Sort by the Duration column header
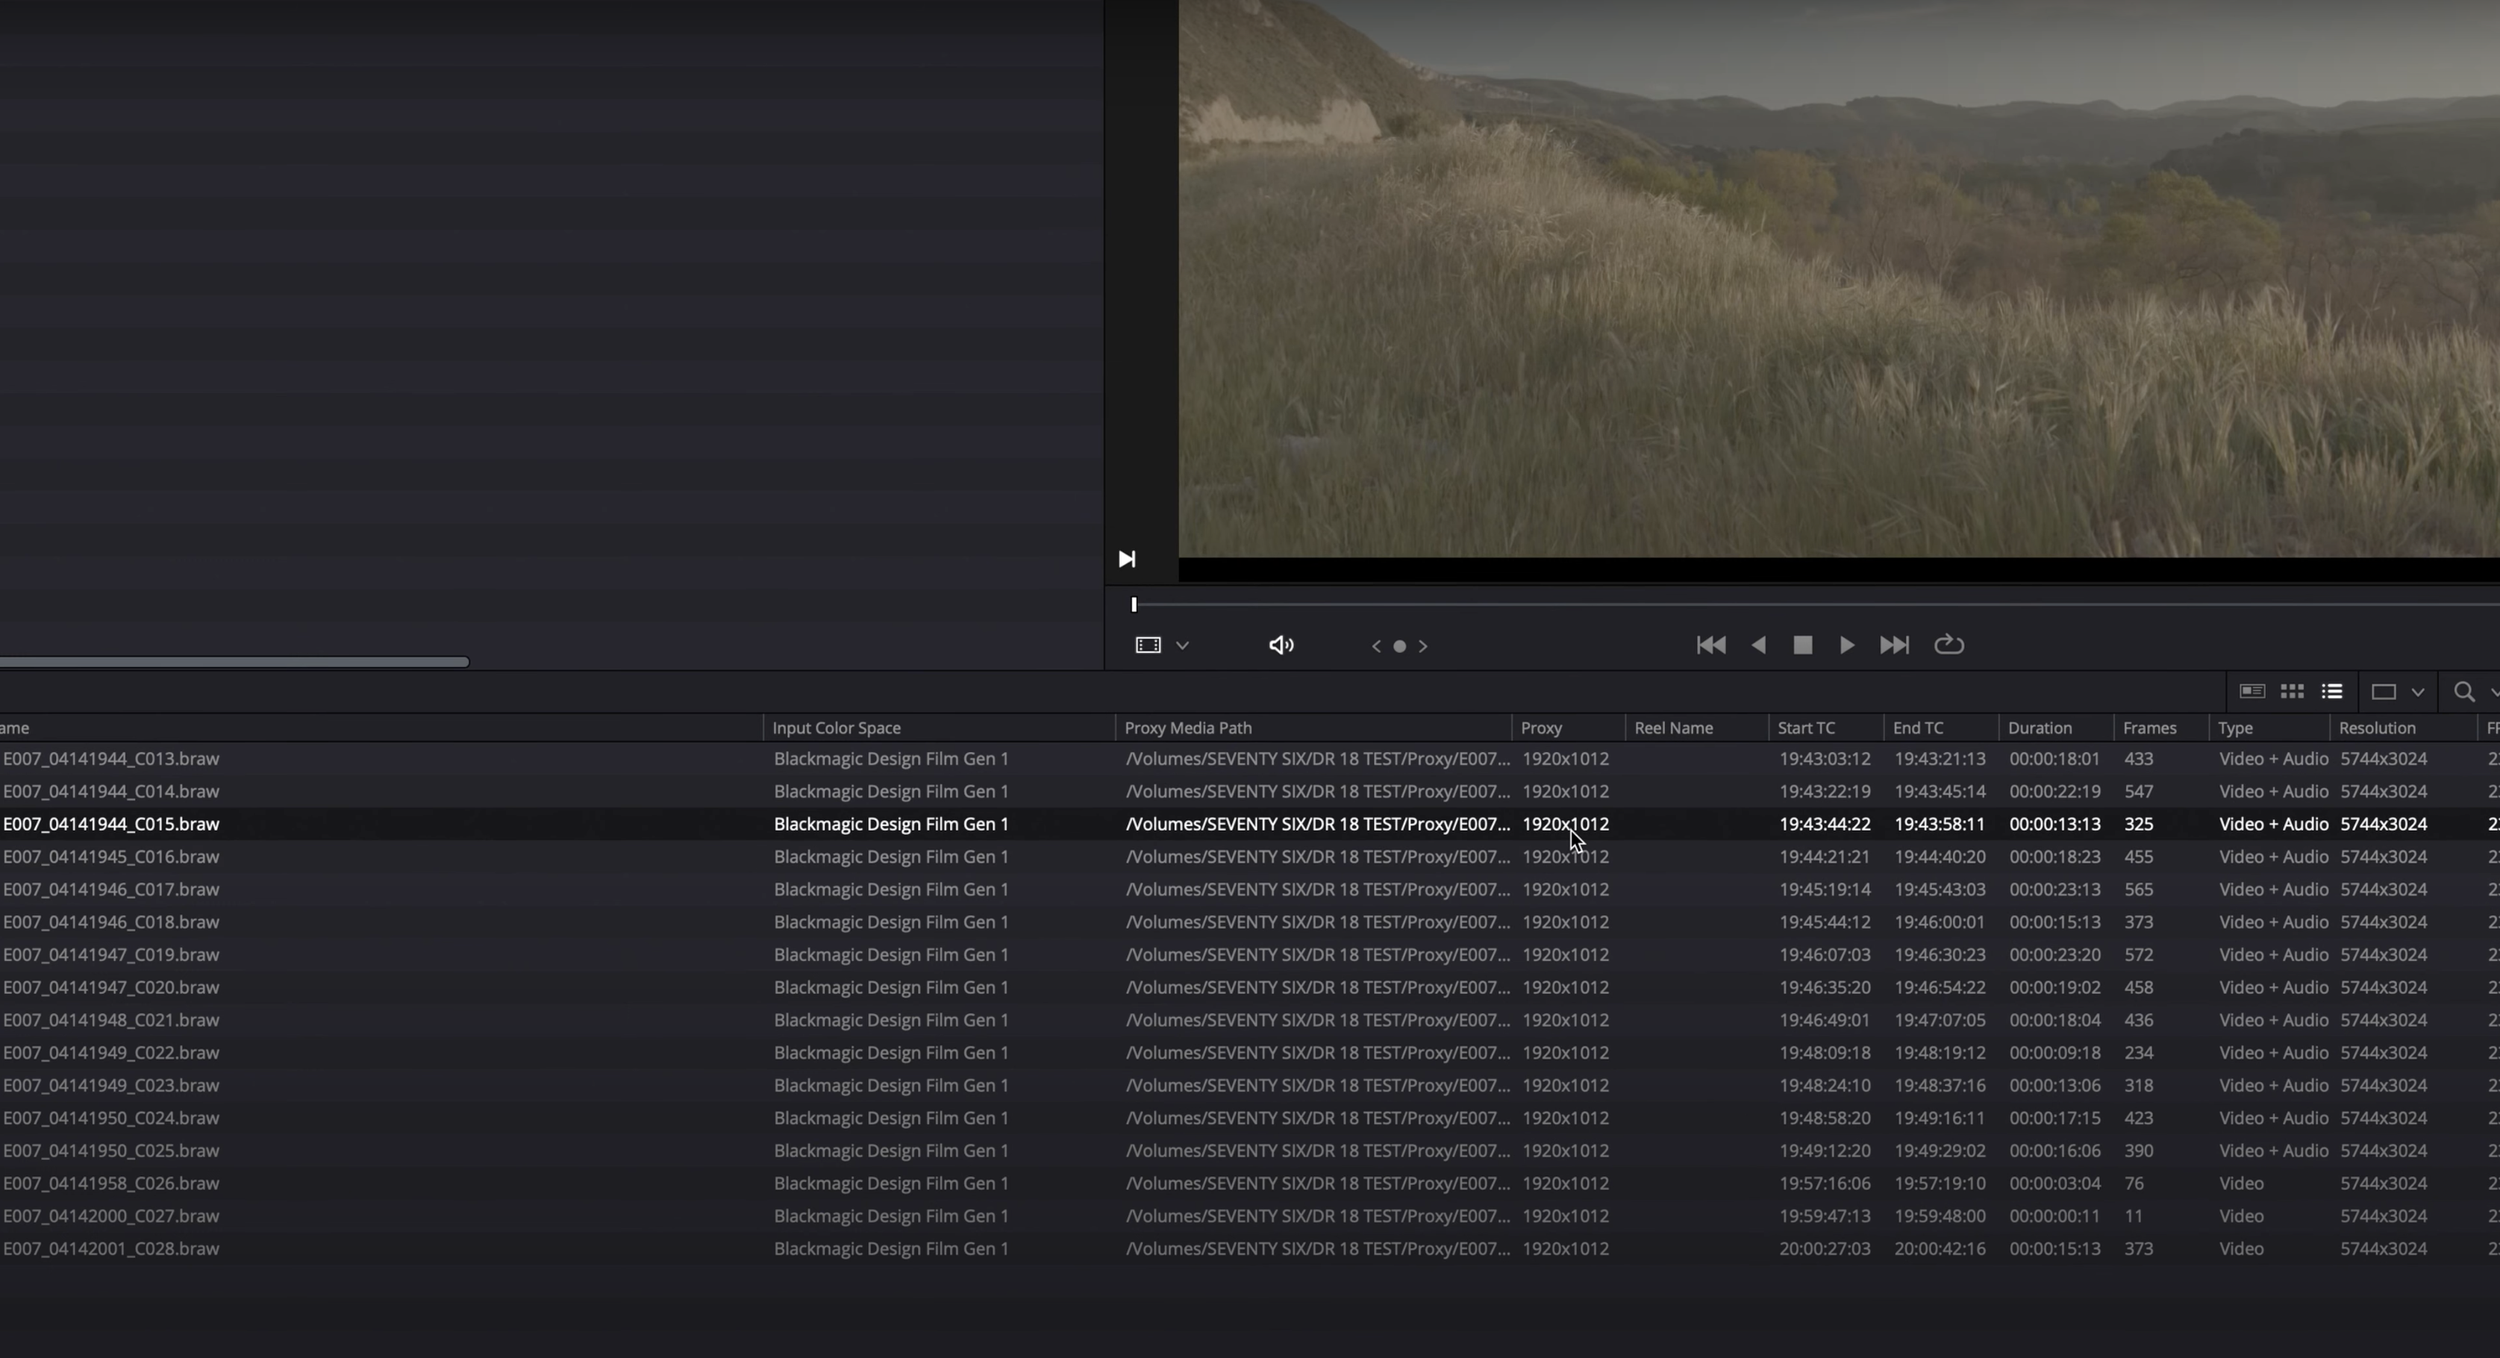Viewport: 2500px width, 1358px height. 2039,728
